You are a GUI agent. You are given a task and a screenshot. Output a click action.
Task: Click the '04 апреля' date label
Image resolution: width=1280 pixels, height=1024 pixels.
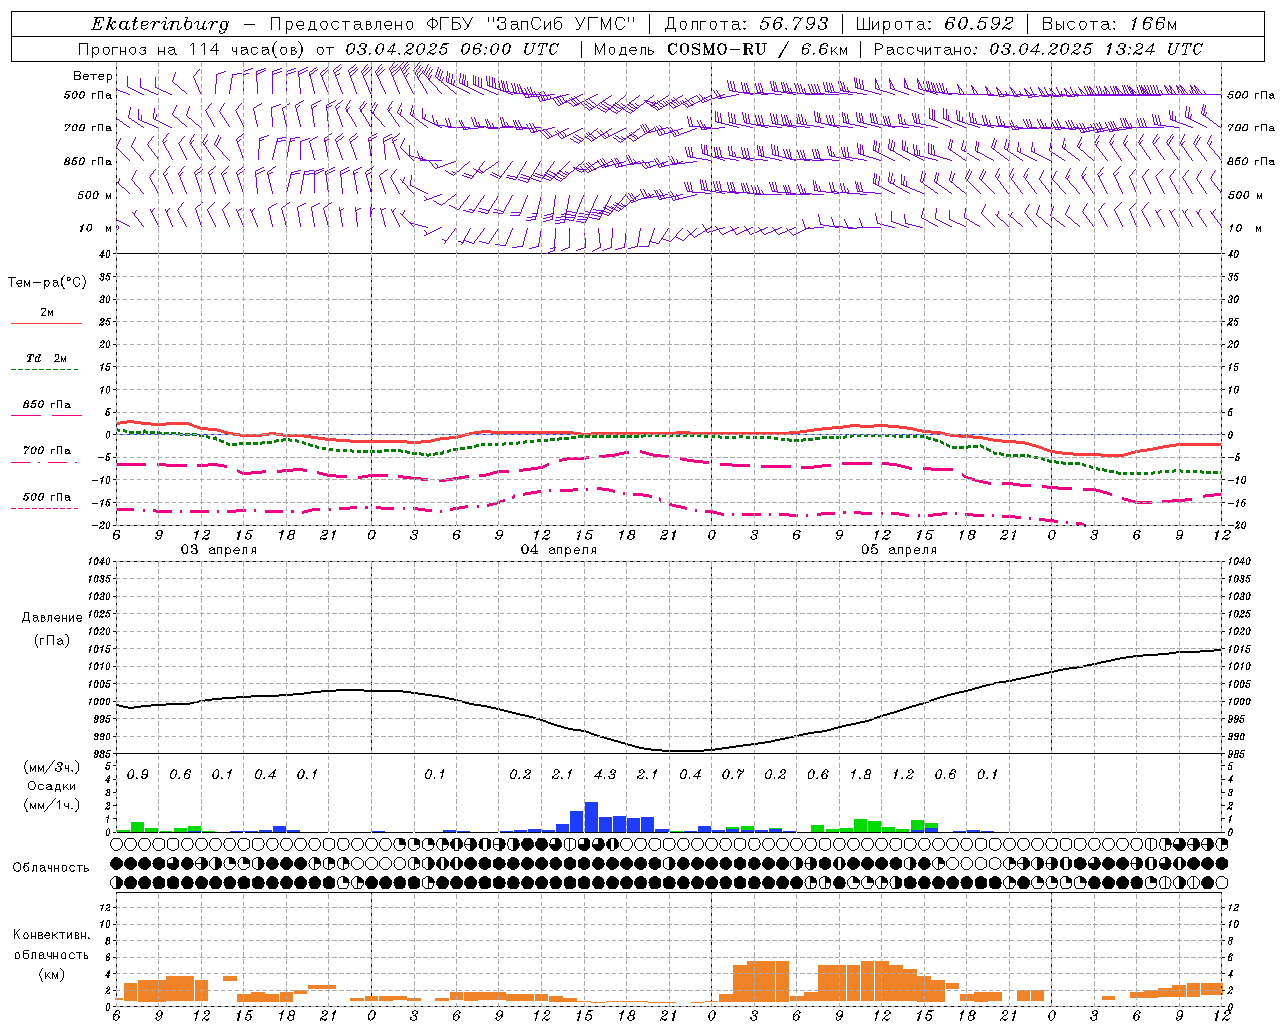pyautogui.click(x=558, y=550)
